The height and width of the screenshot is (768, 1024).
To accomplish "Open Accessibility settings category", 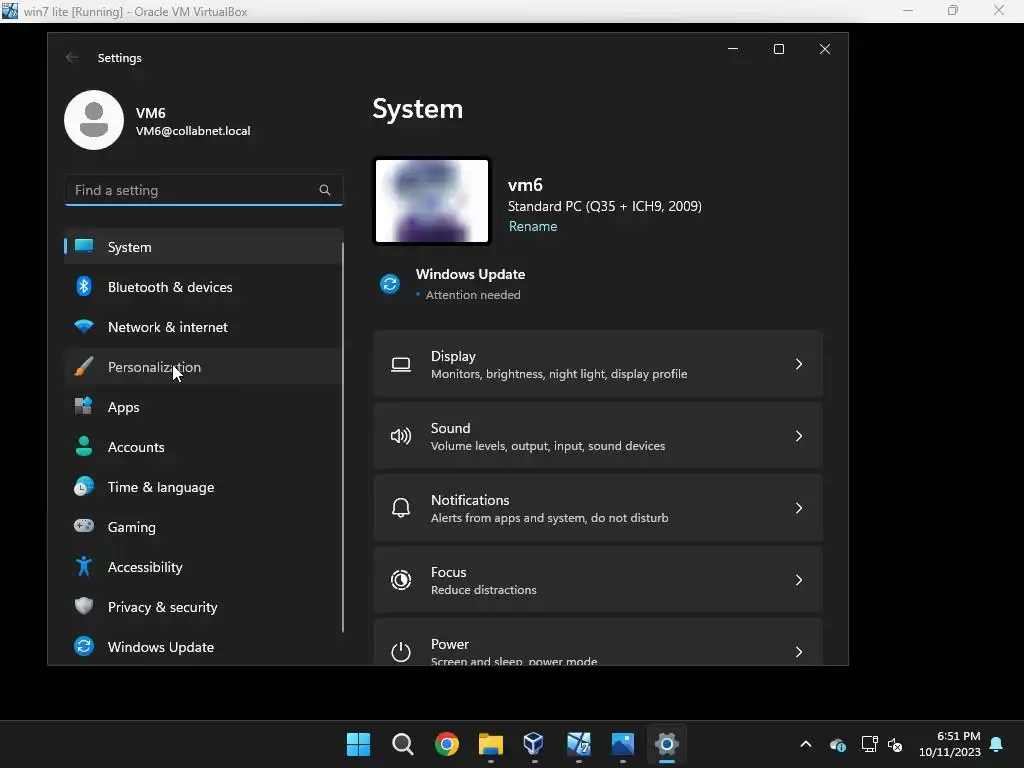I will coord(203,567).
